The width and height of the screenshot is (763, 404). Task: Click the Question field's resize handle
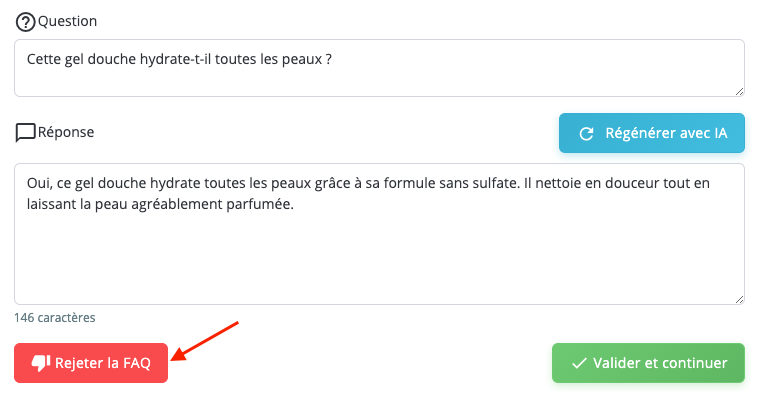[739, 91]
